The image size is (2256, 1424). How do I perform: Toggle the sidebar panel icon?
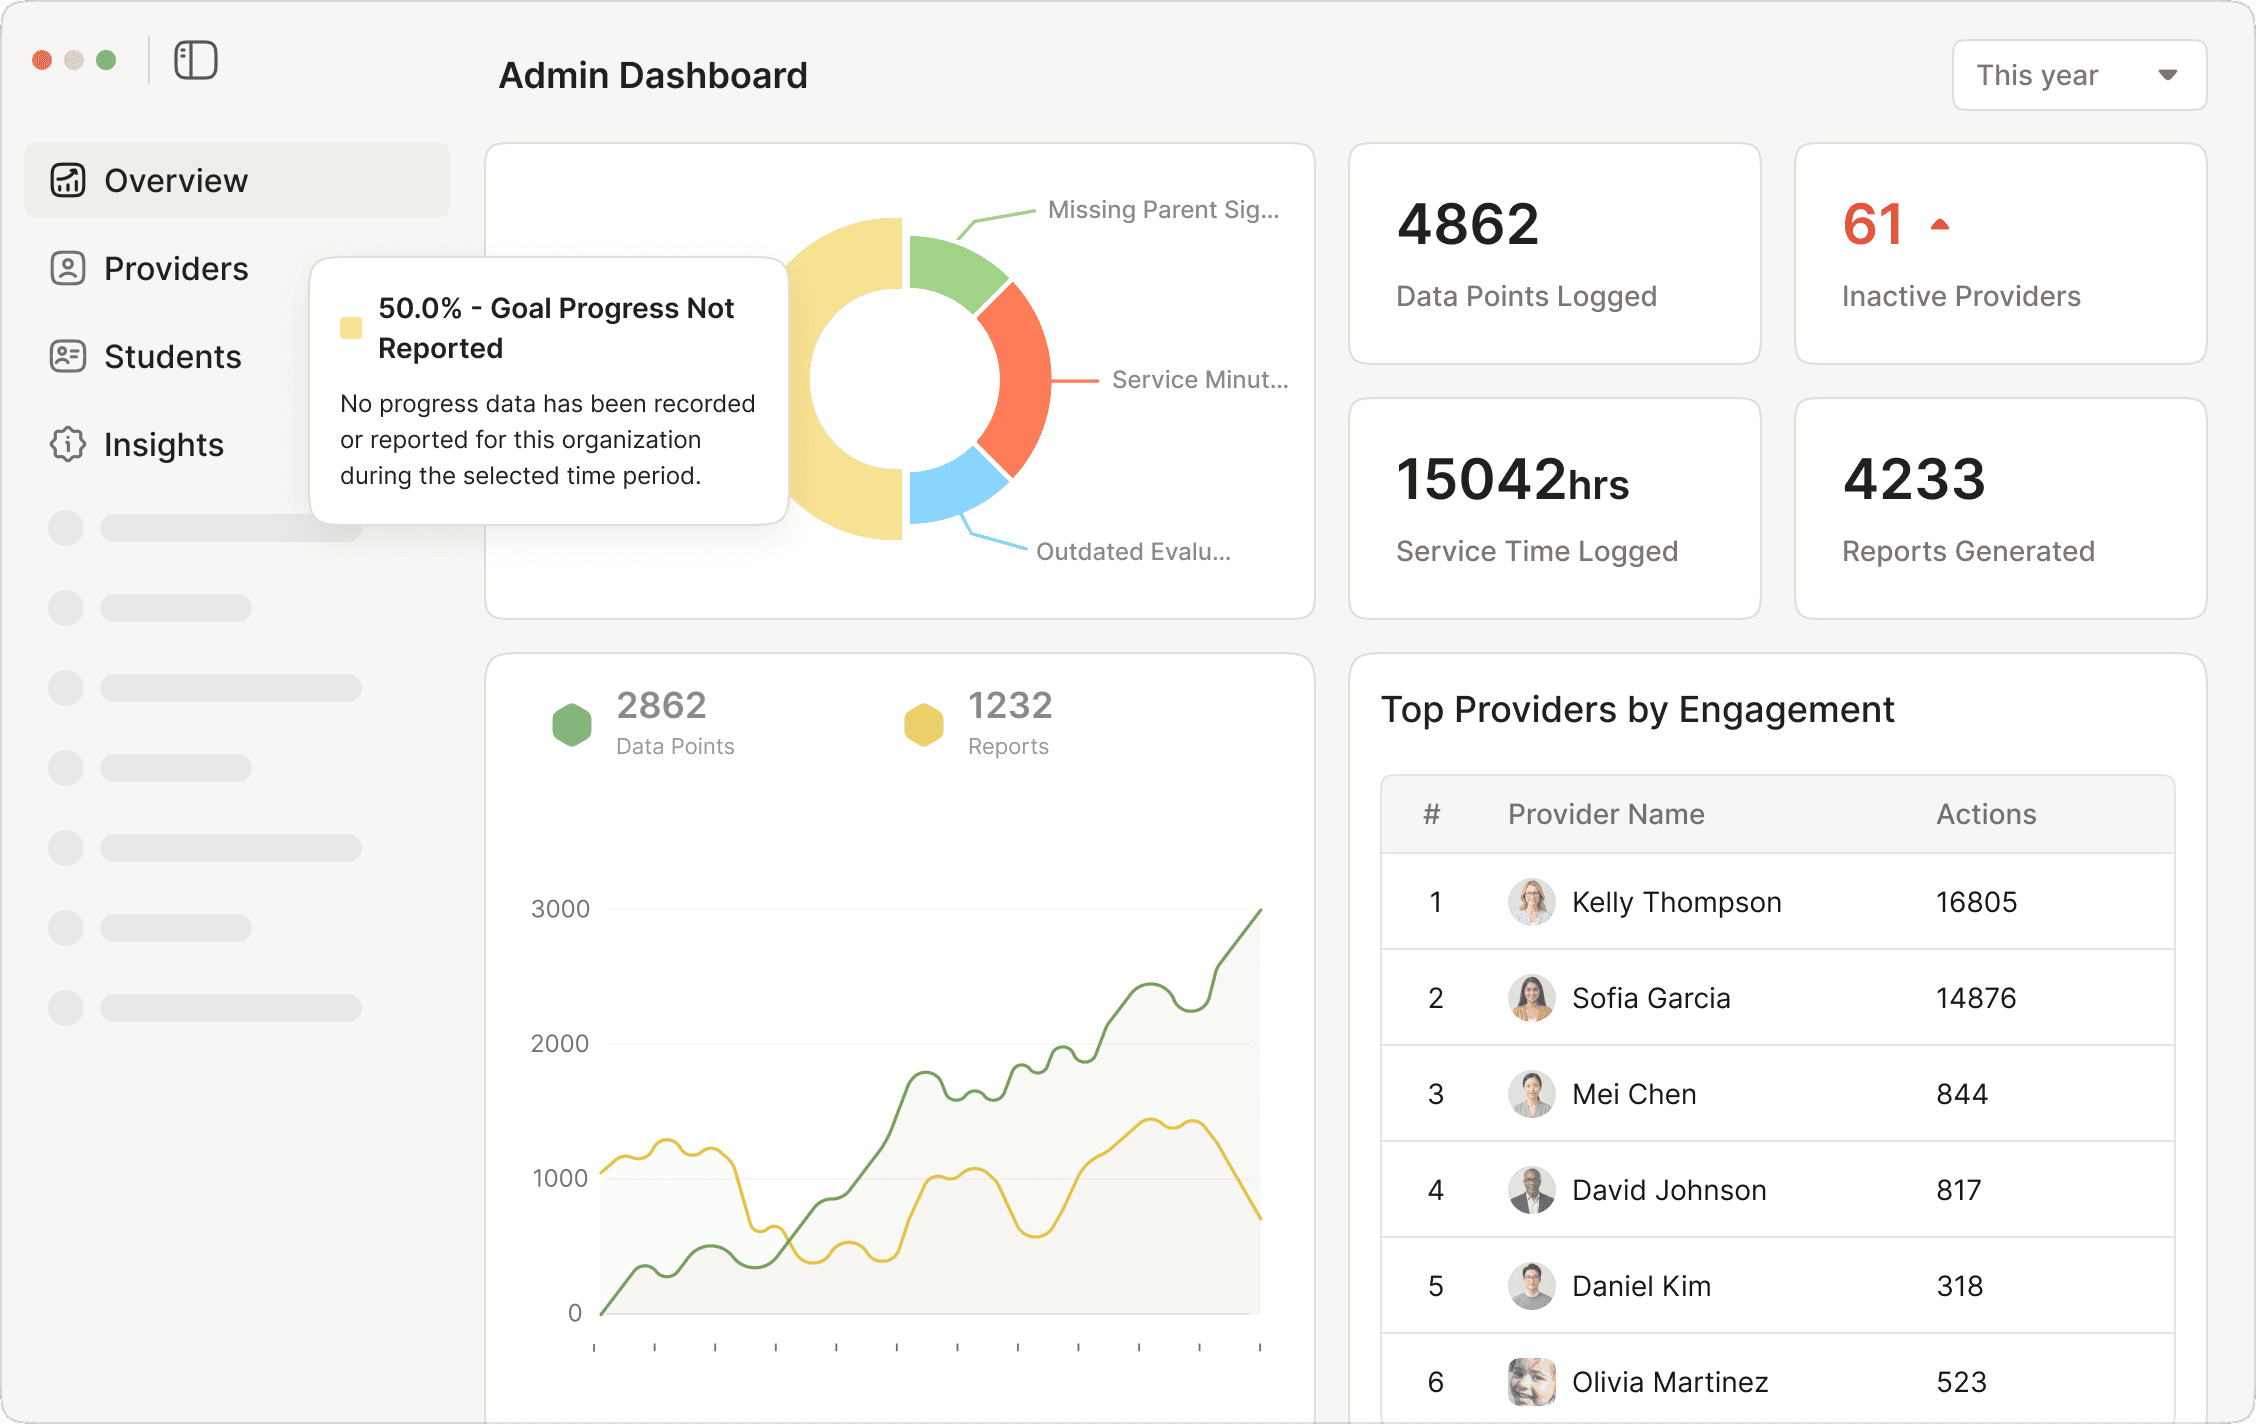click(x=196, y=60)
